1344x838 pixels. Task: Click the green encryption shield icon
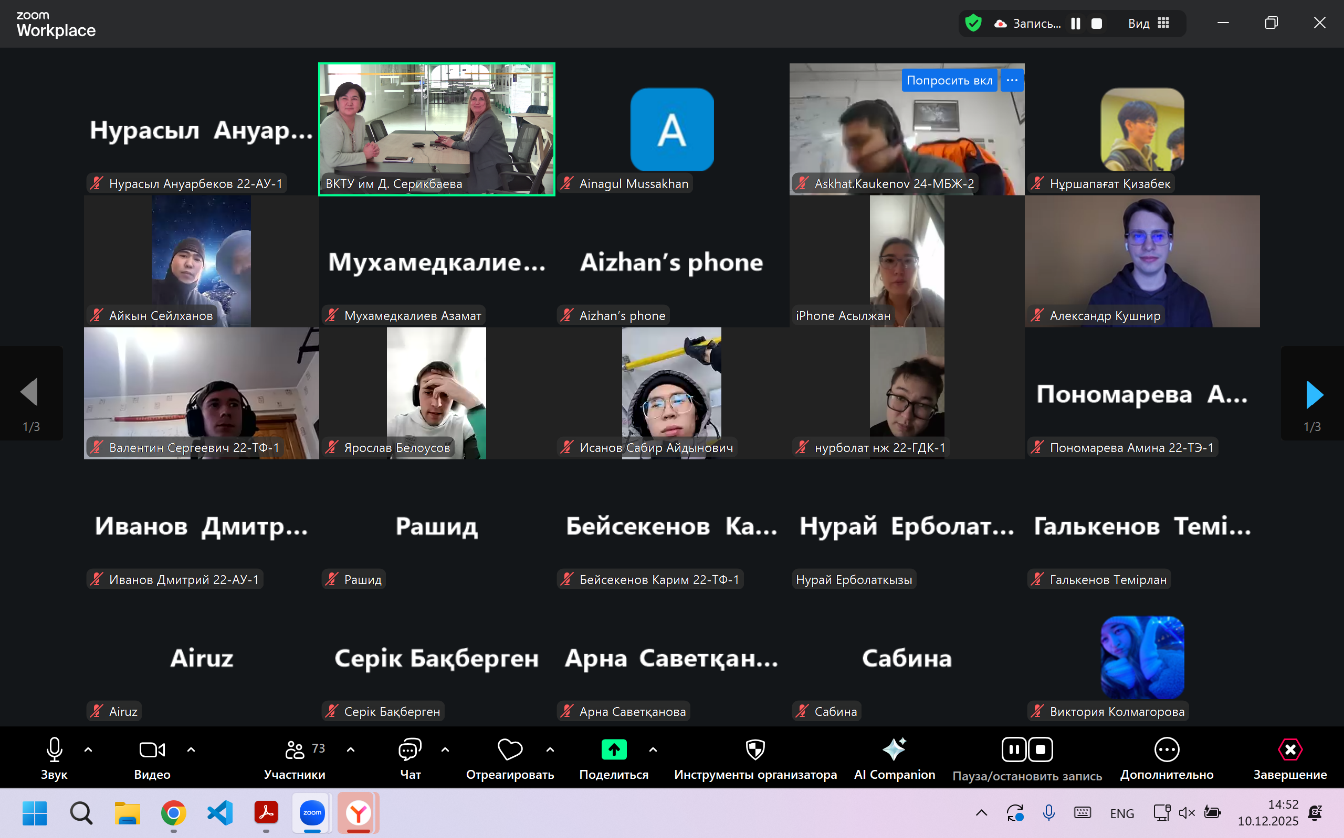(973, 23)
